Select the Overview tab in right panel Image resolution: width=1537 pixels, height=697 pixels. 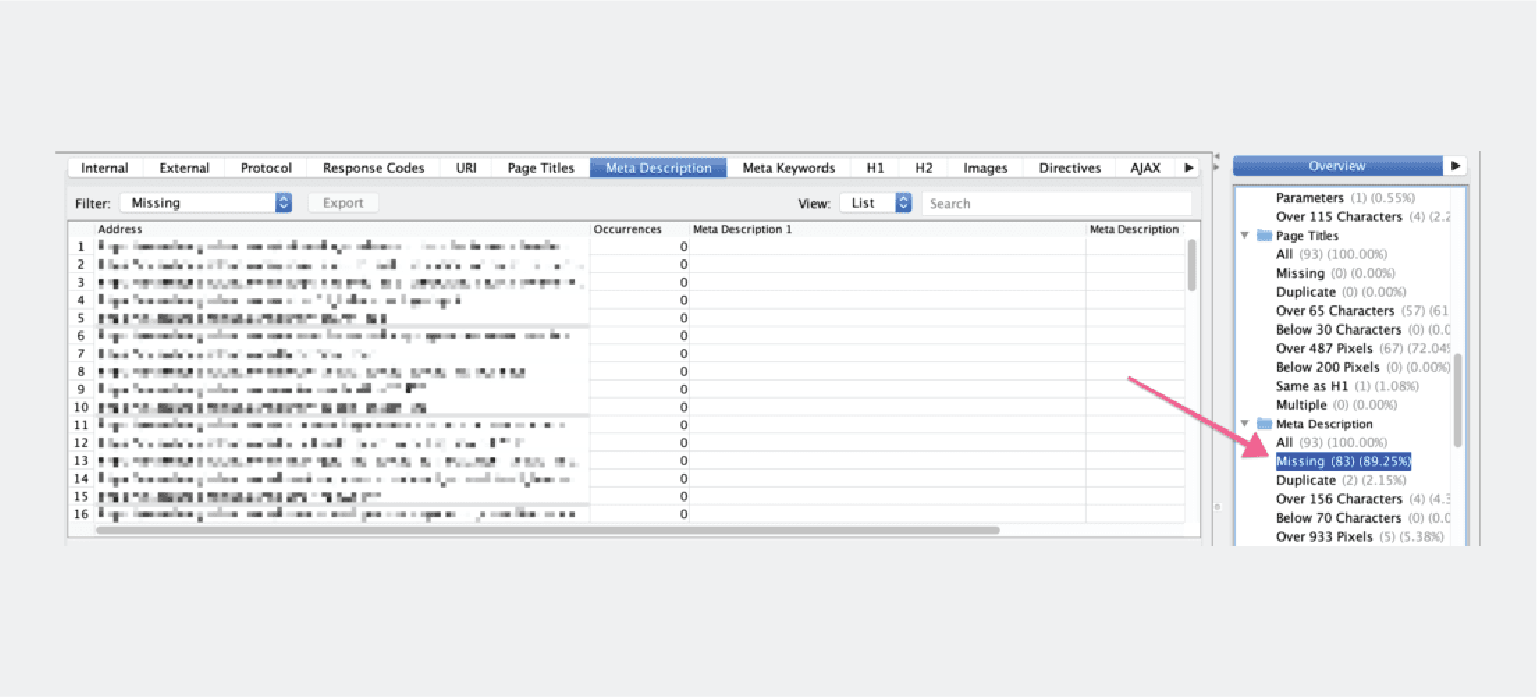pyautogui.click(x=1337, y=165)
